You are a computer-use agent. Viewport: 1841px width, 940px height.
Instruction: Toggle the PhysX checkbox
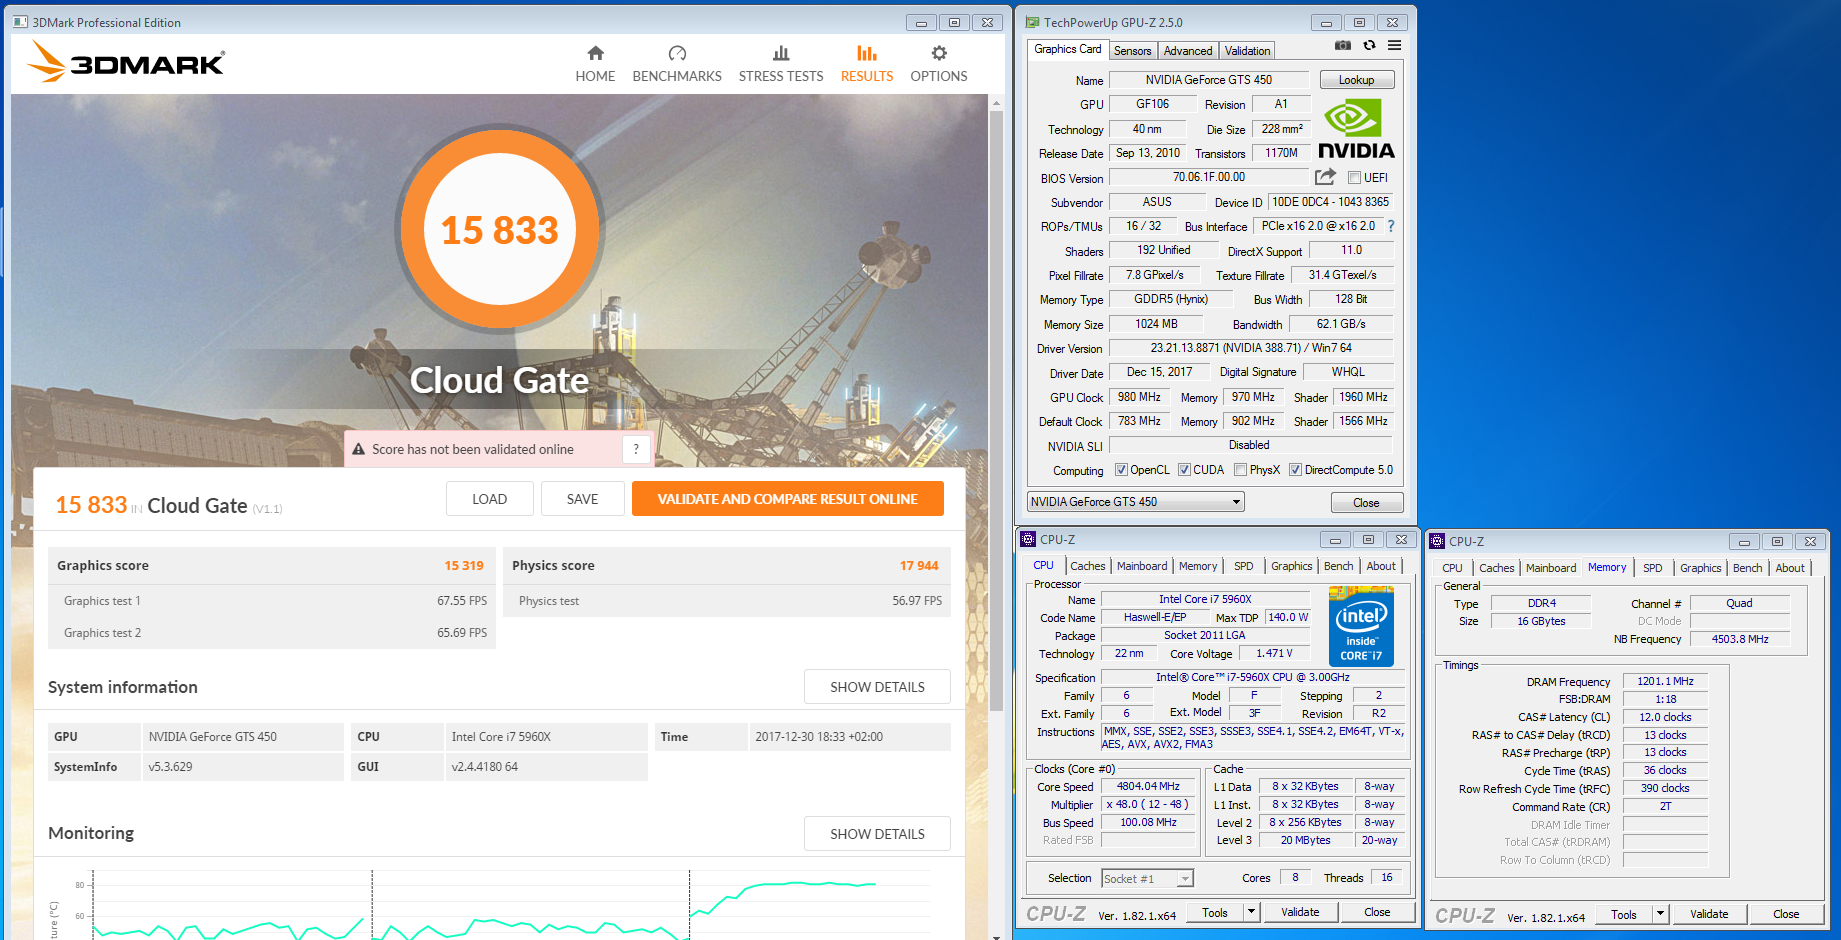coord(1240,470)
